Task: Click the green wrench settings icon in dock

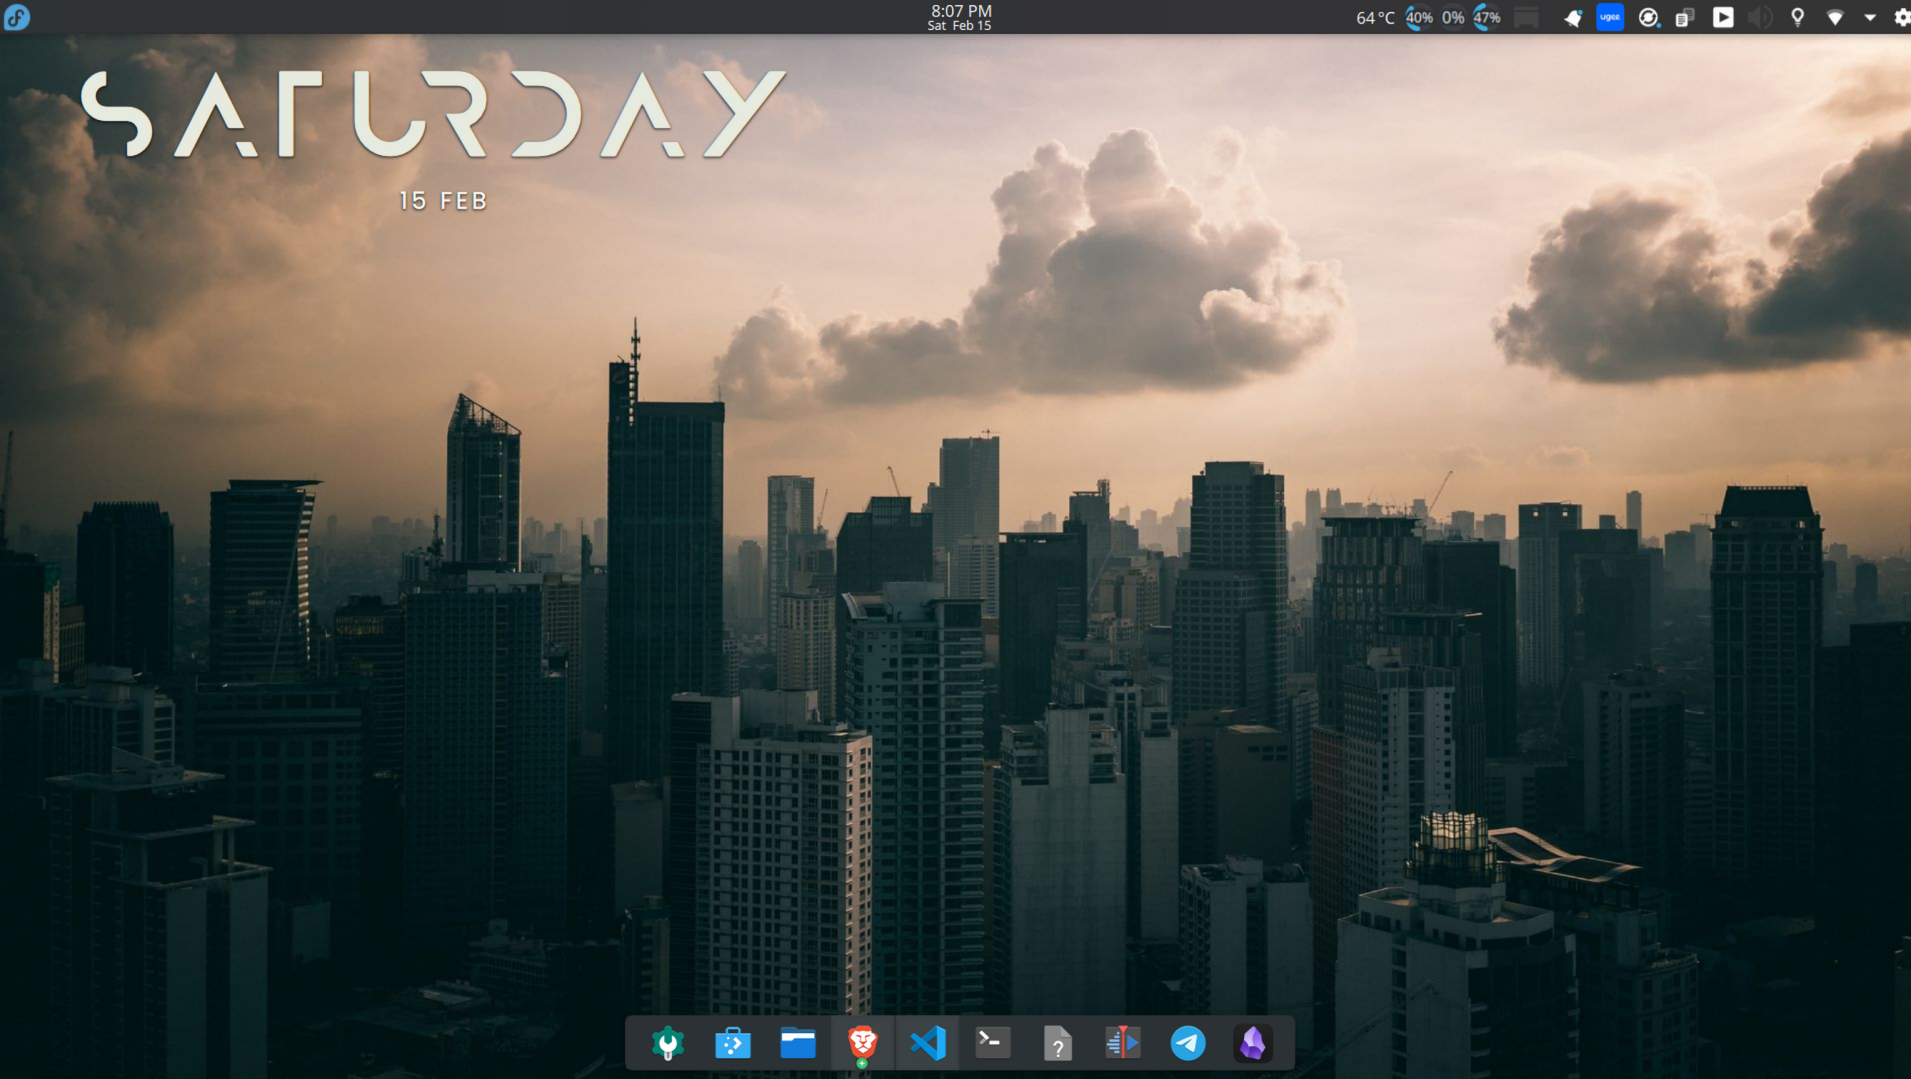Action: pos(668,1043)
